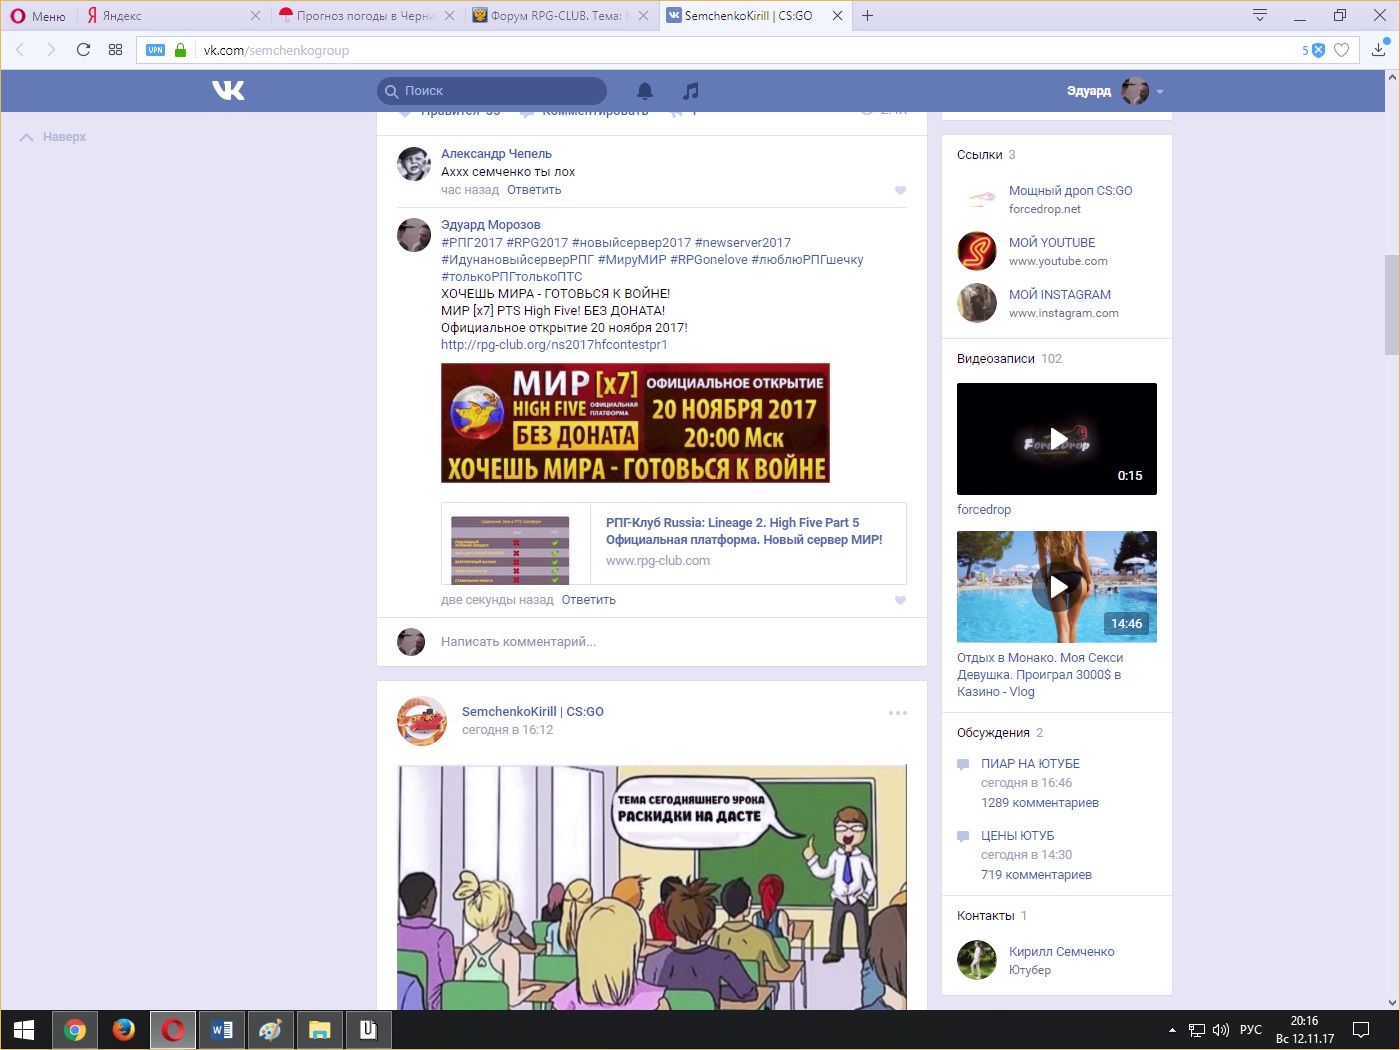Open the МОЙ INSTAGRAM link
The image size is (1400, 1050).
[x=1060, y=295]
